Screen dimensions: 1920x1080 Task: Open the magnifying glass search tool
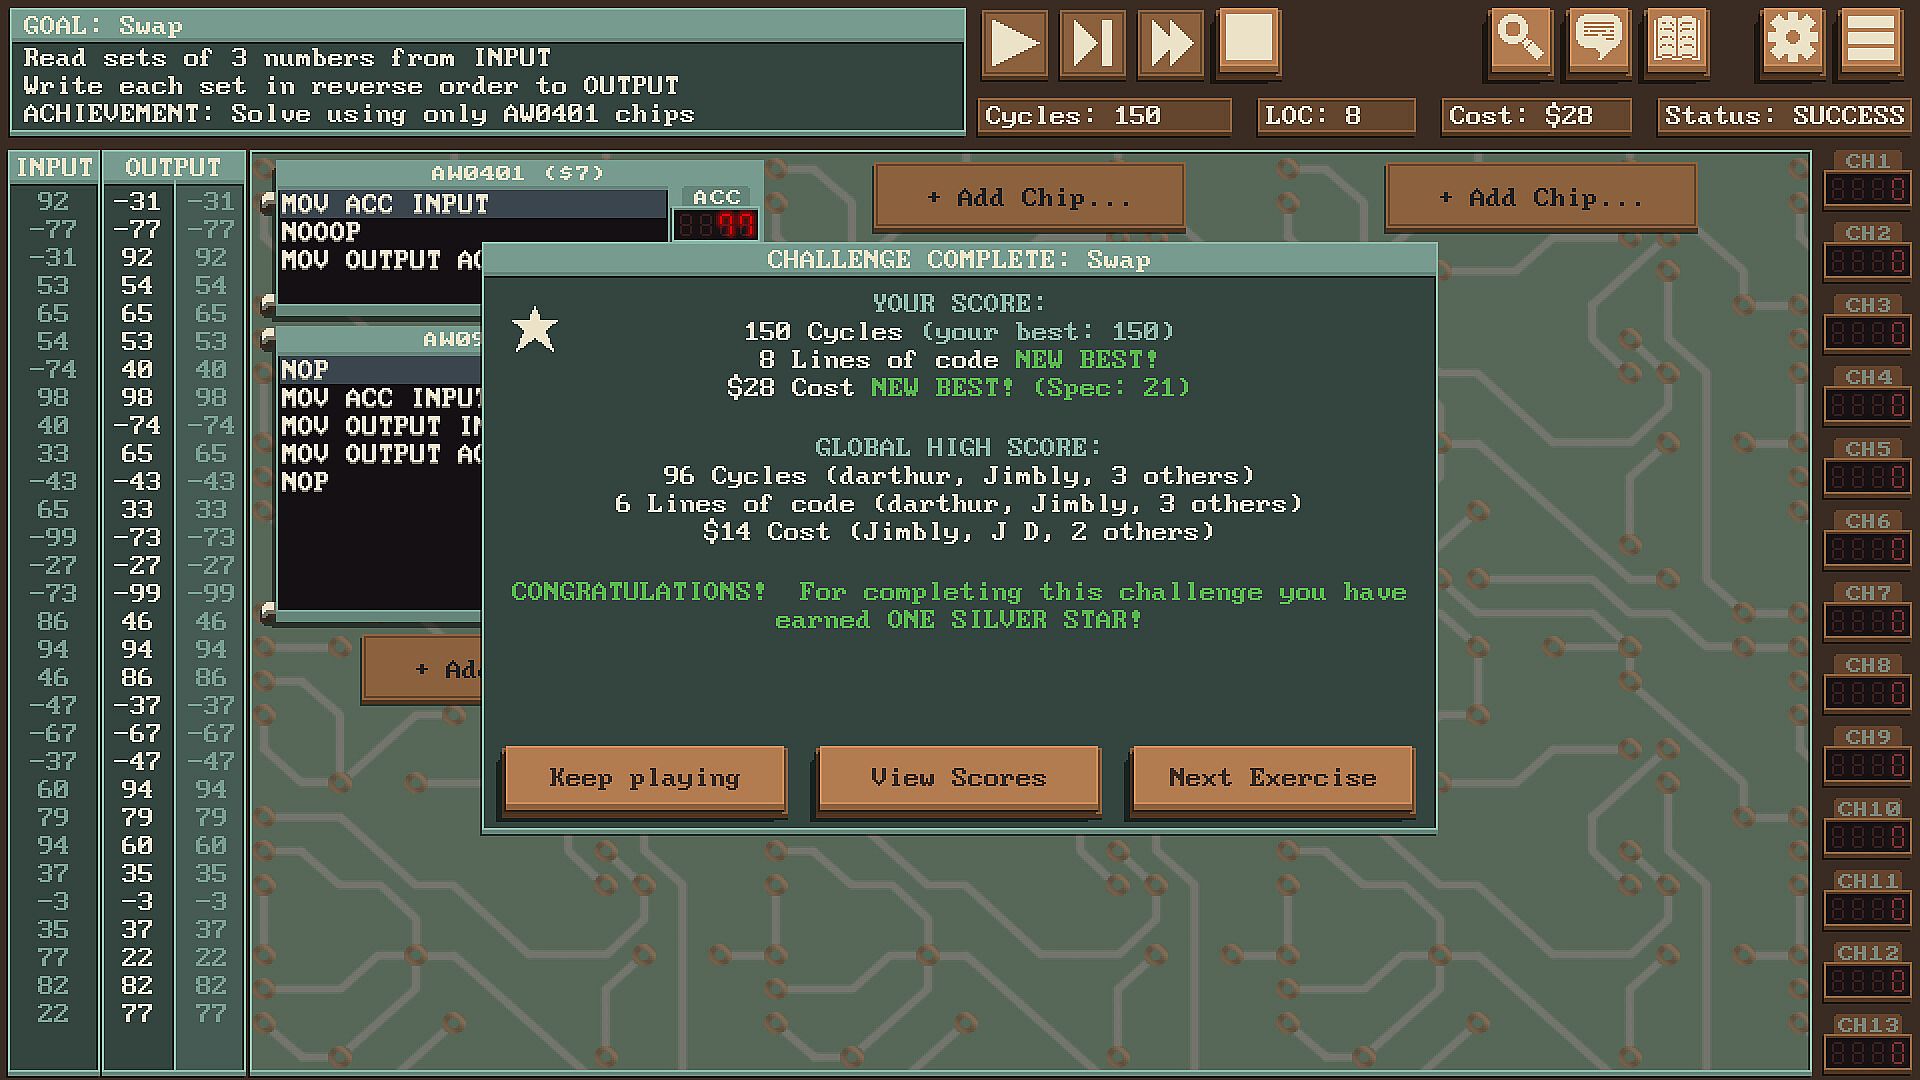(1520, 41)
